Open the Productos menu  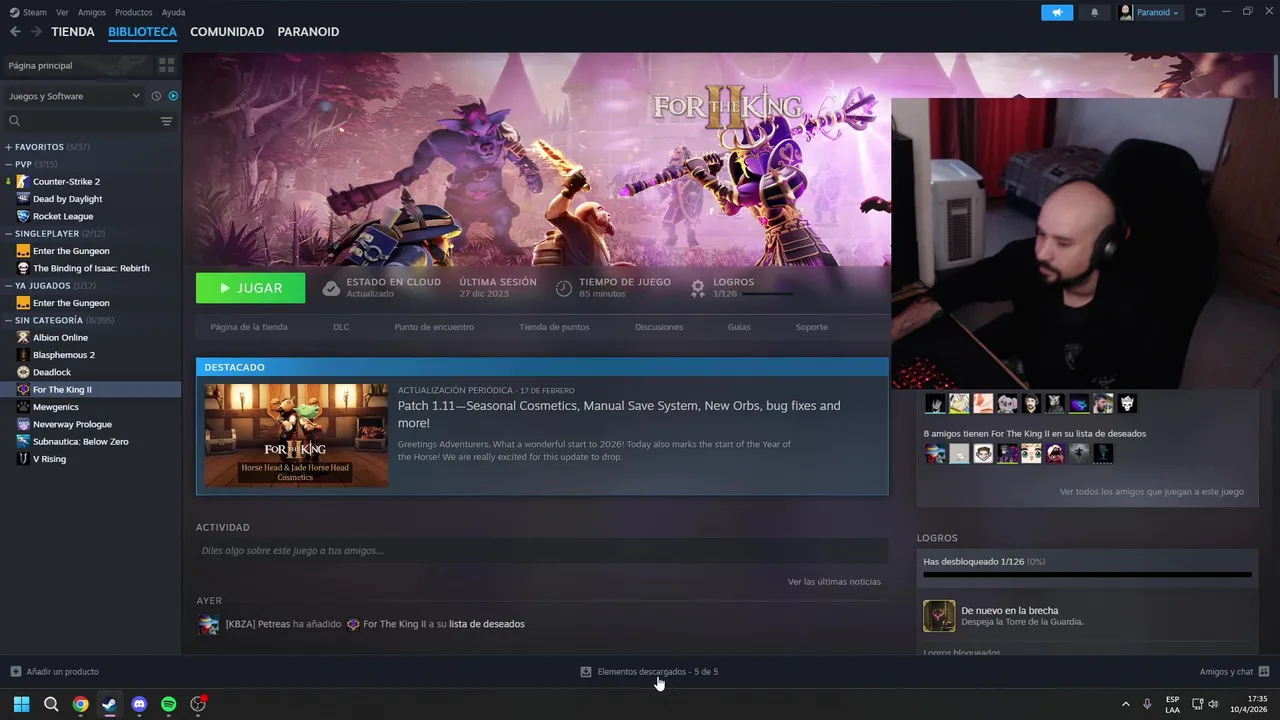(x=133, y=12)
